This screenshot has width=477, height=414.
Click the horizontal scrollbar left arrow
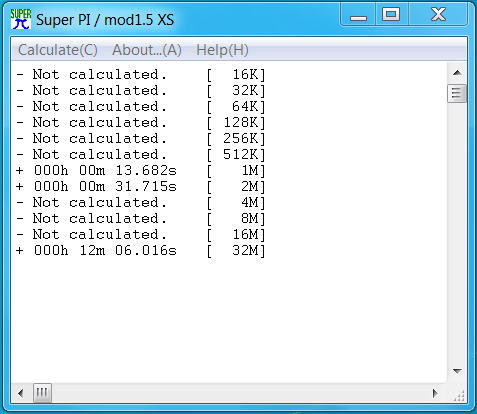(21, 393)
